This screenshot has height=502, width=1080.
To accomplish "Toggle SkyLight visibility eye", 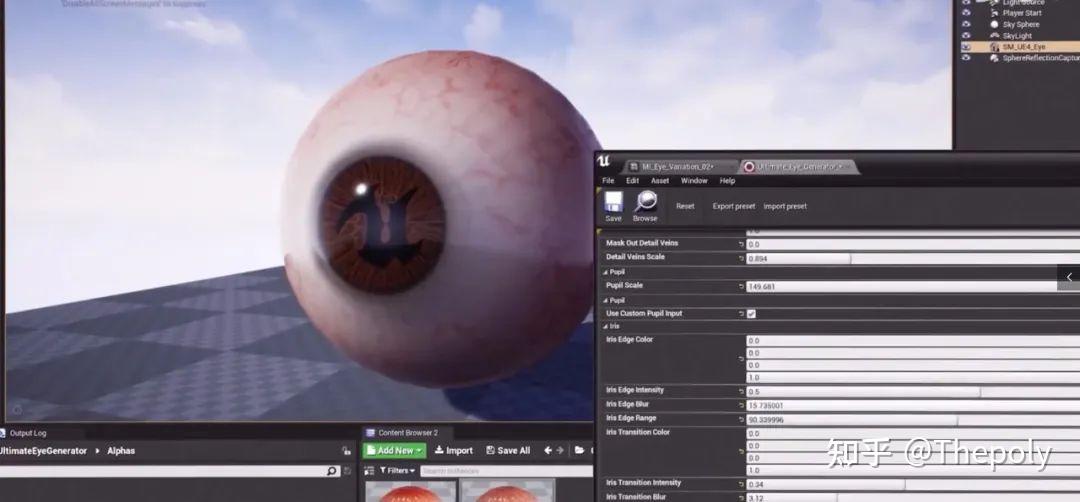I will click(966, 35).
